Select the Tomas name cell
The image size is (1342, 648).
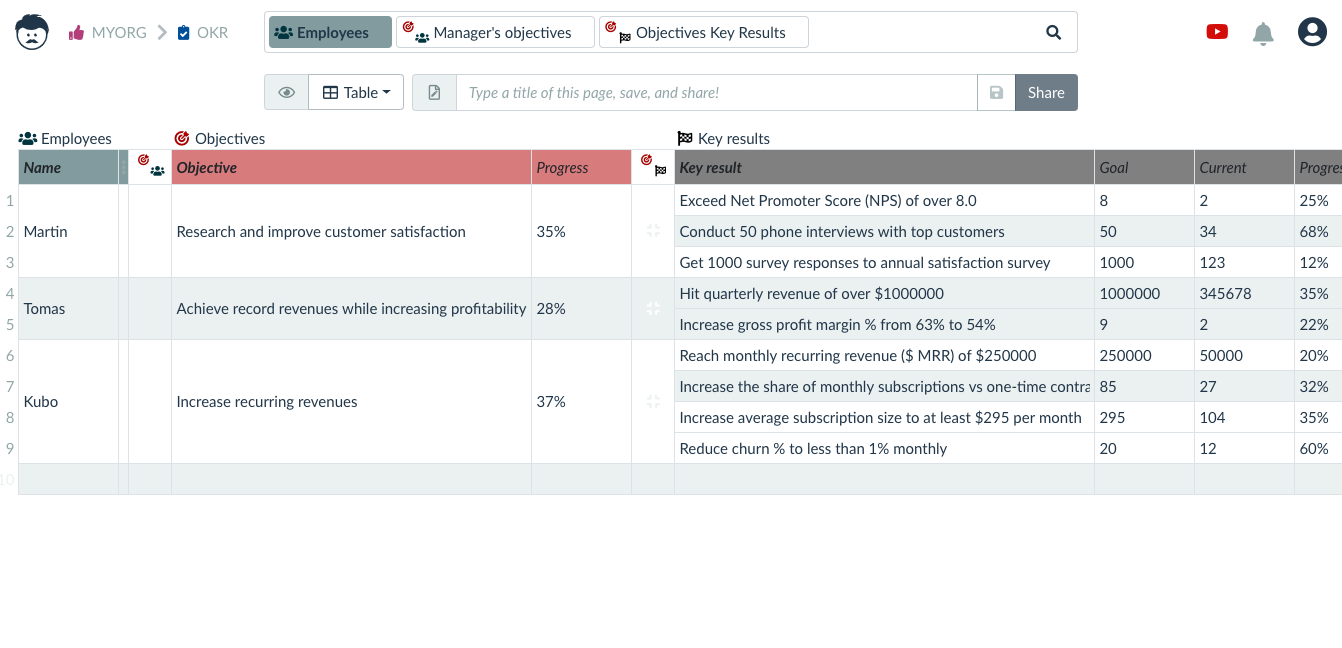tap(68, 309)
